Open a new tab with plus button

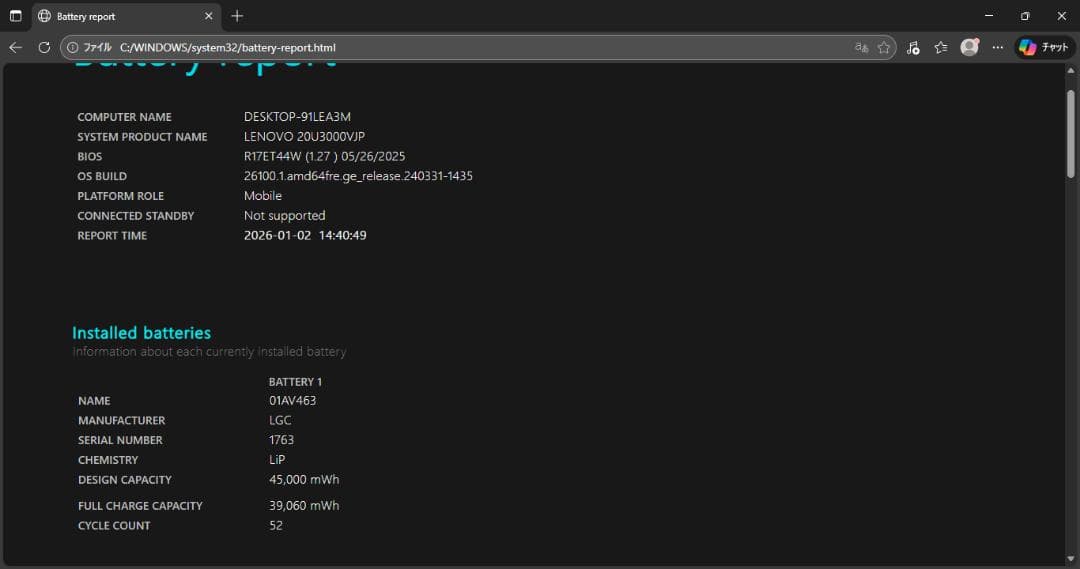click(x=237, y=16)
